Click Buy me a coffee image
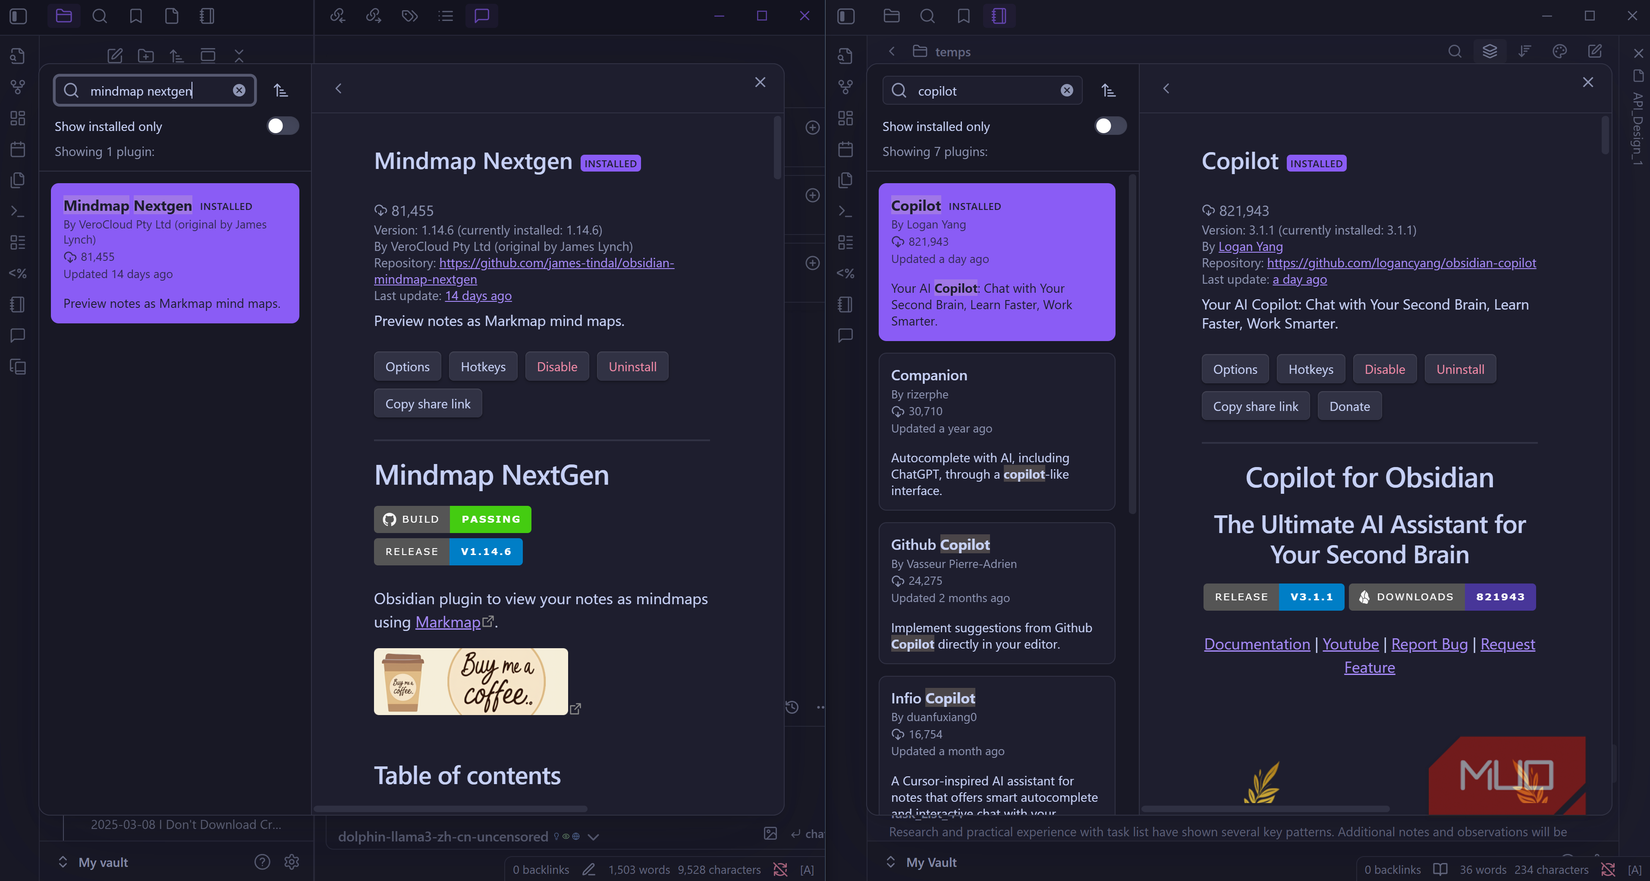This screenshot has height=881, width=1650. (x=471, y=682)
